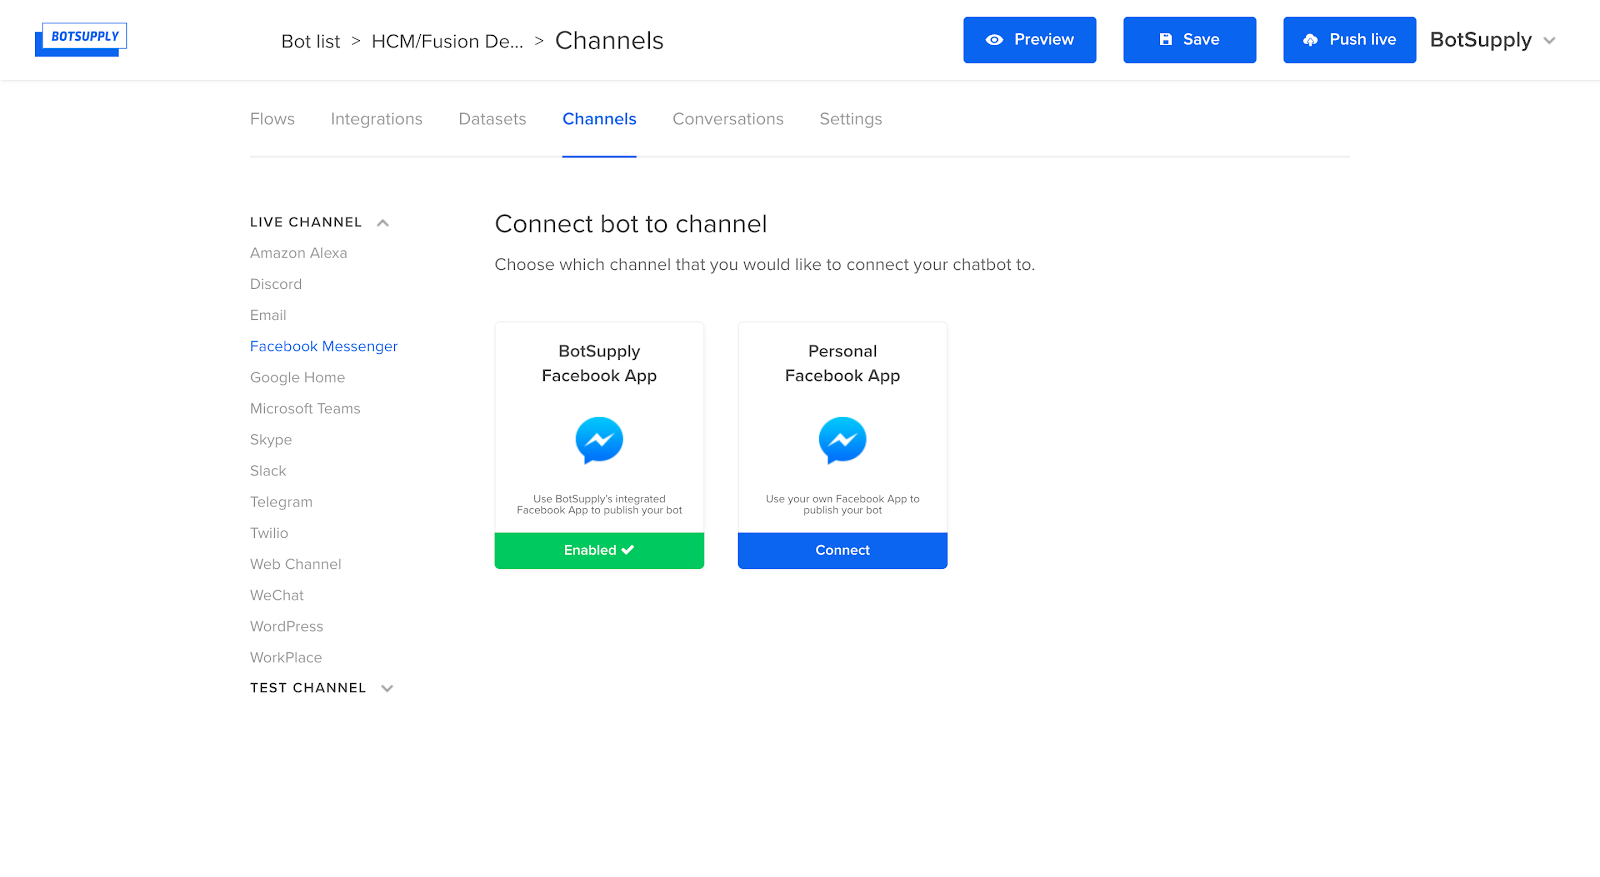Collapse the Live Channel section chevron
The height and width of the screenshot is (877, 1600).
click(383, 223)
